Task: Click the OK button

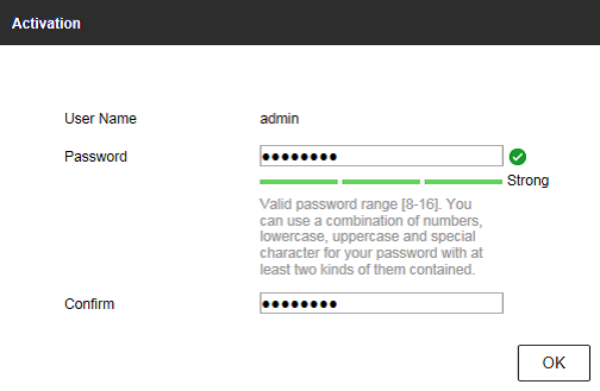Action: click(554, 363)
